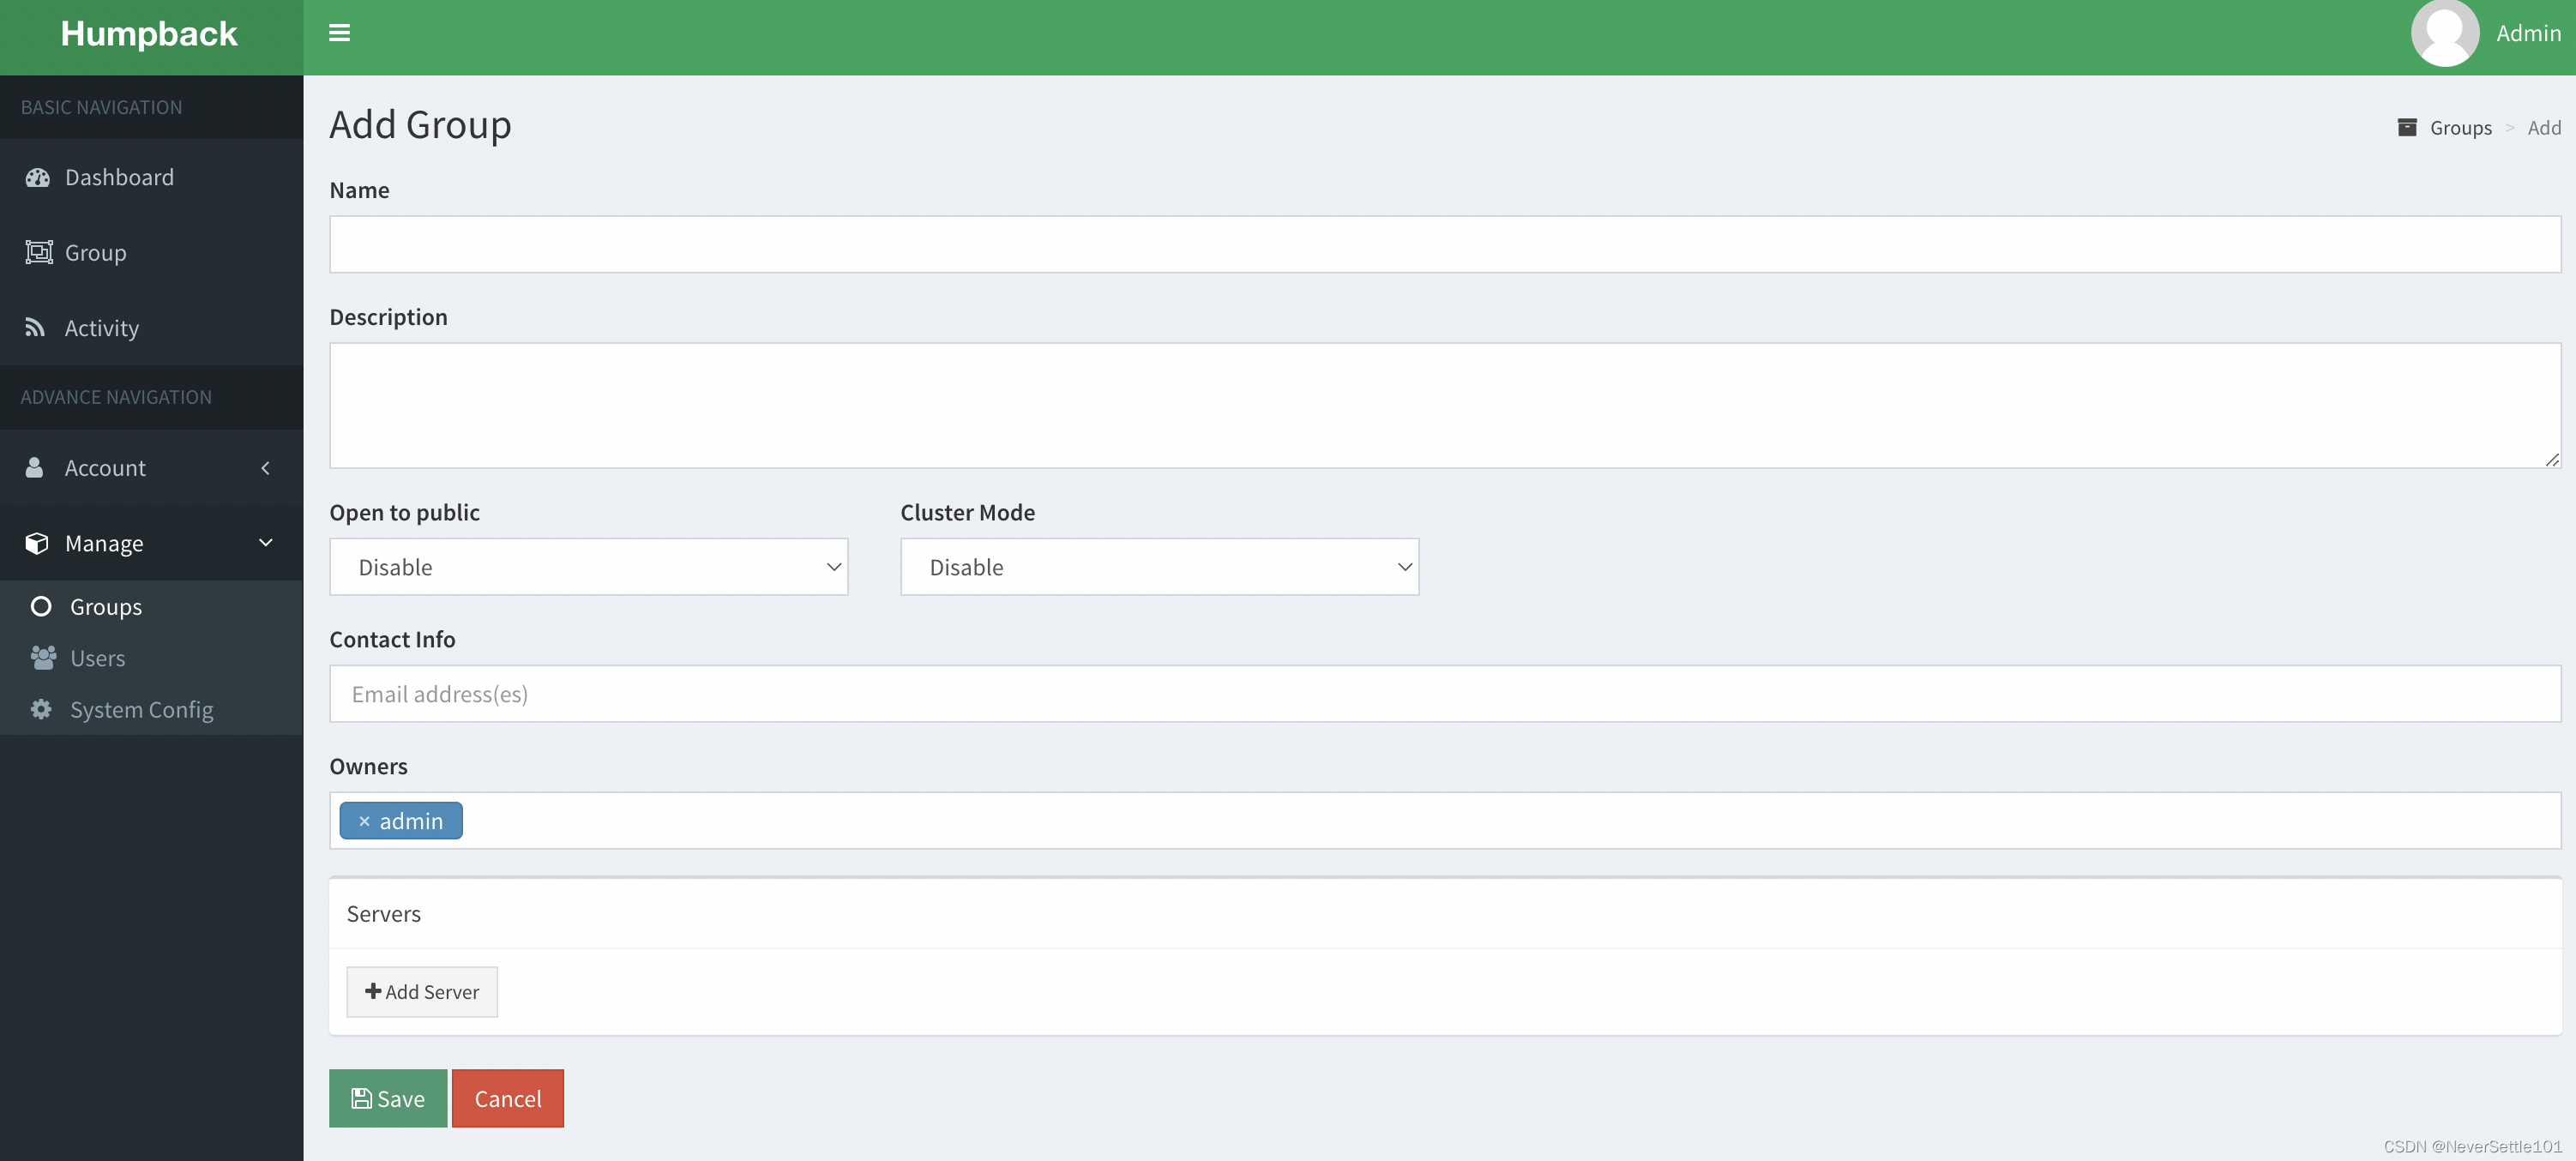Click the Users navigation icon

click(43, 657)
